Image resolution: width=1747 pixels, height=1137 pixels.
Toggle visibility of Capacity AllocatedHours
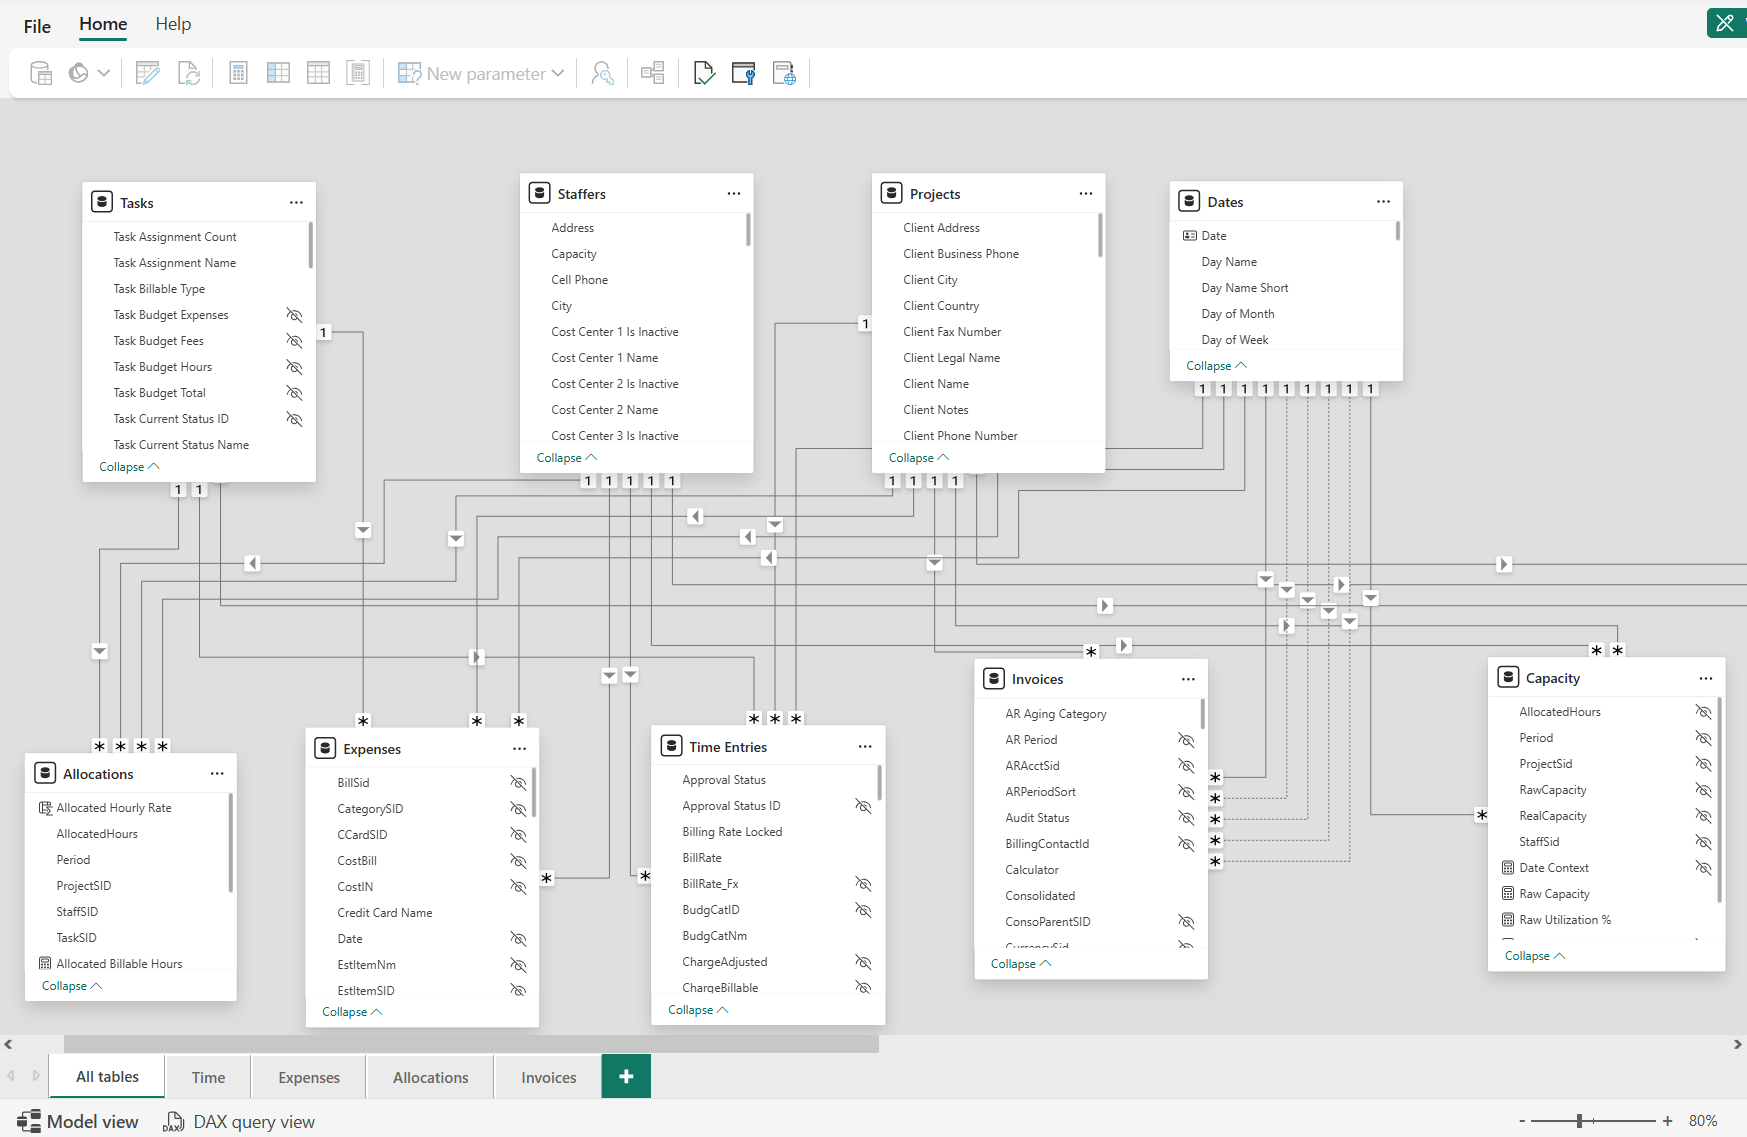[x=1703, y=712]
